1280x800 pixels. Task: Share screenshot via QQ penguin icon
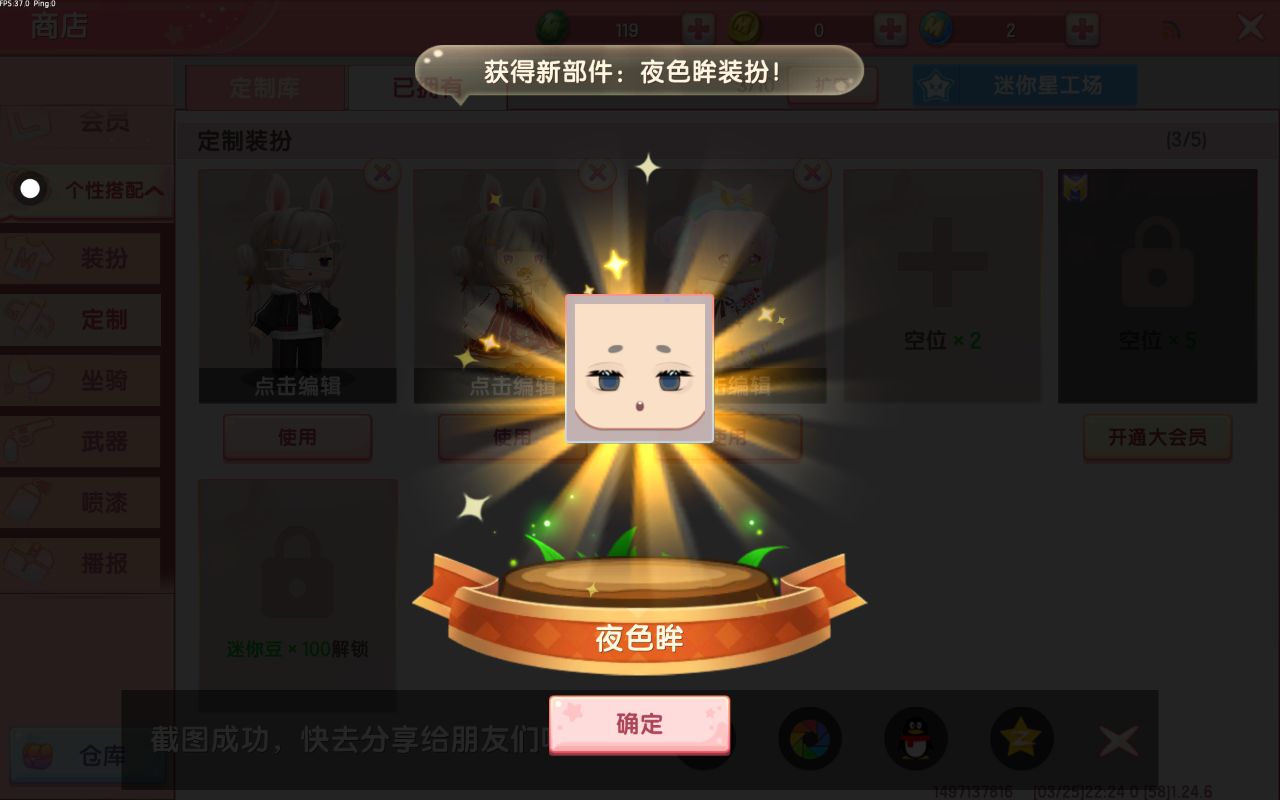click(x=916, y=739)
